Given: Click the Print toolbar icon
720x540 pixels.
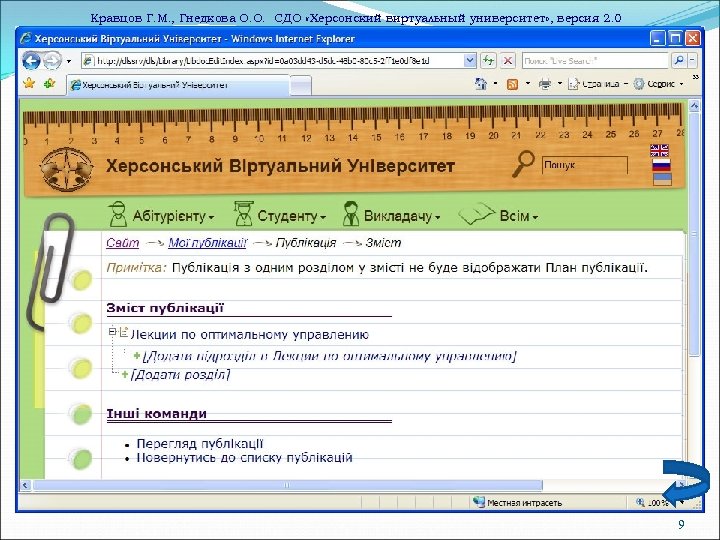Looking at the screenshot, I should click(545, 84).
